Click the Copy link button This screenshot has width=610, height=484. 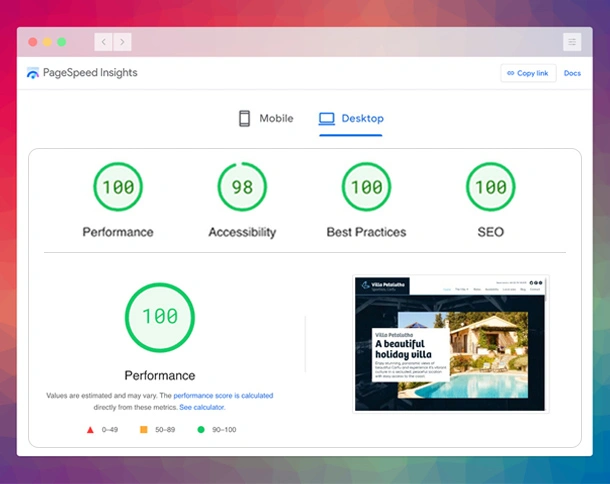(528, 73)
